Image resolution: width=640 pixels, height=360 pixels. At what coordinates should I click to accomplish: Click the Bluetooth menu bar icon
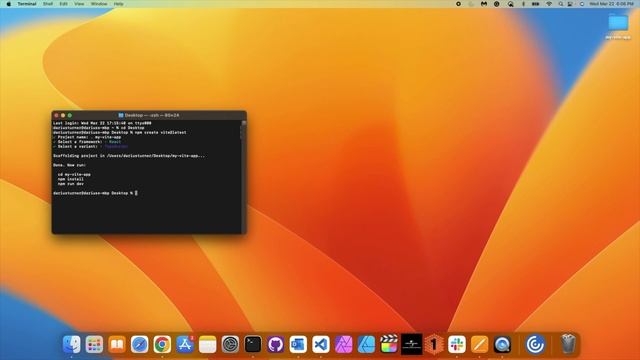tap(523, 4)
